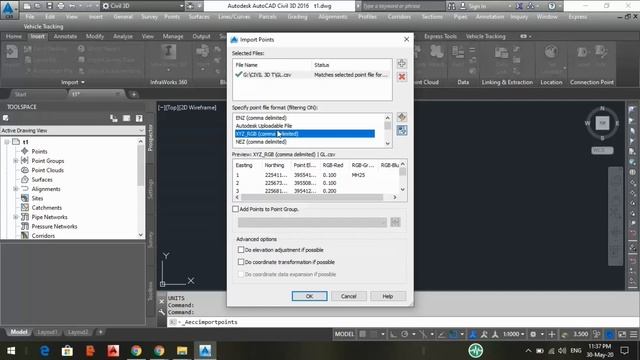
Task: Click the disabled point group picker icon
Action: click(395, 222)
